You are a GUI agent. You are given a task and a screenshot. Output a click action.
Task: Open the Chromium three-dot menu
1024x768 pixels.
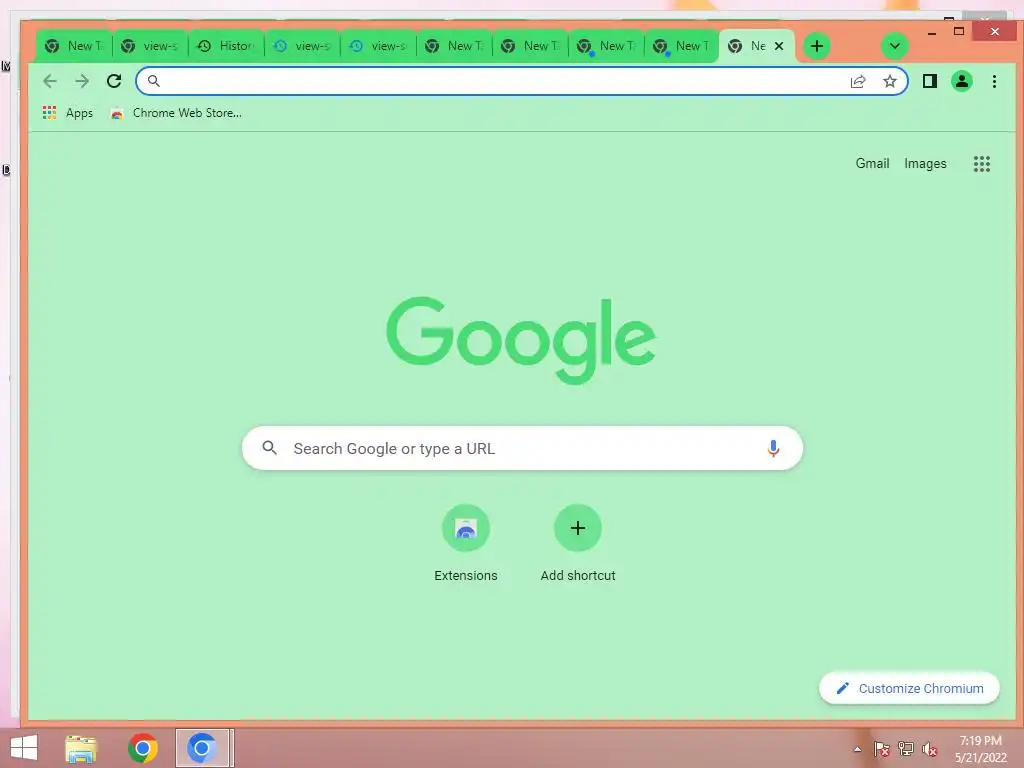pyautogui.click(x=994, y=81)
